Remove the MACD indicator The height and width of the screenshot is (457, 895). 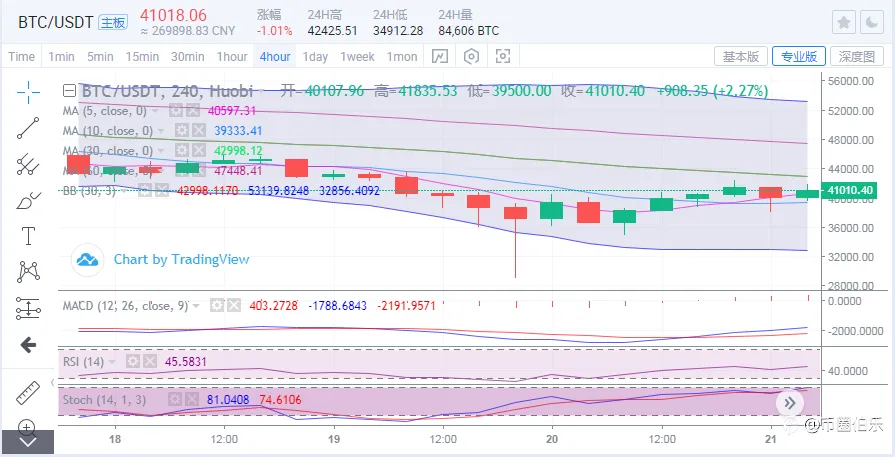click(x=233, y=306)
